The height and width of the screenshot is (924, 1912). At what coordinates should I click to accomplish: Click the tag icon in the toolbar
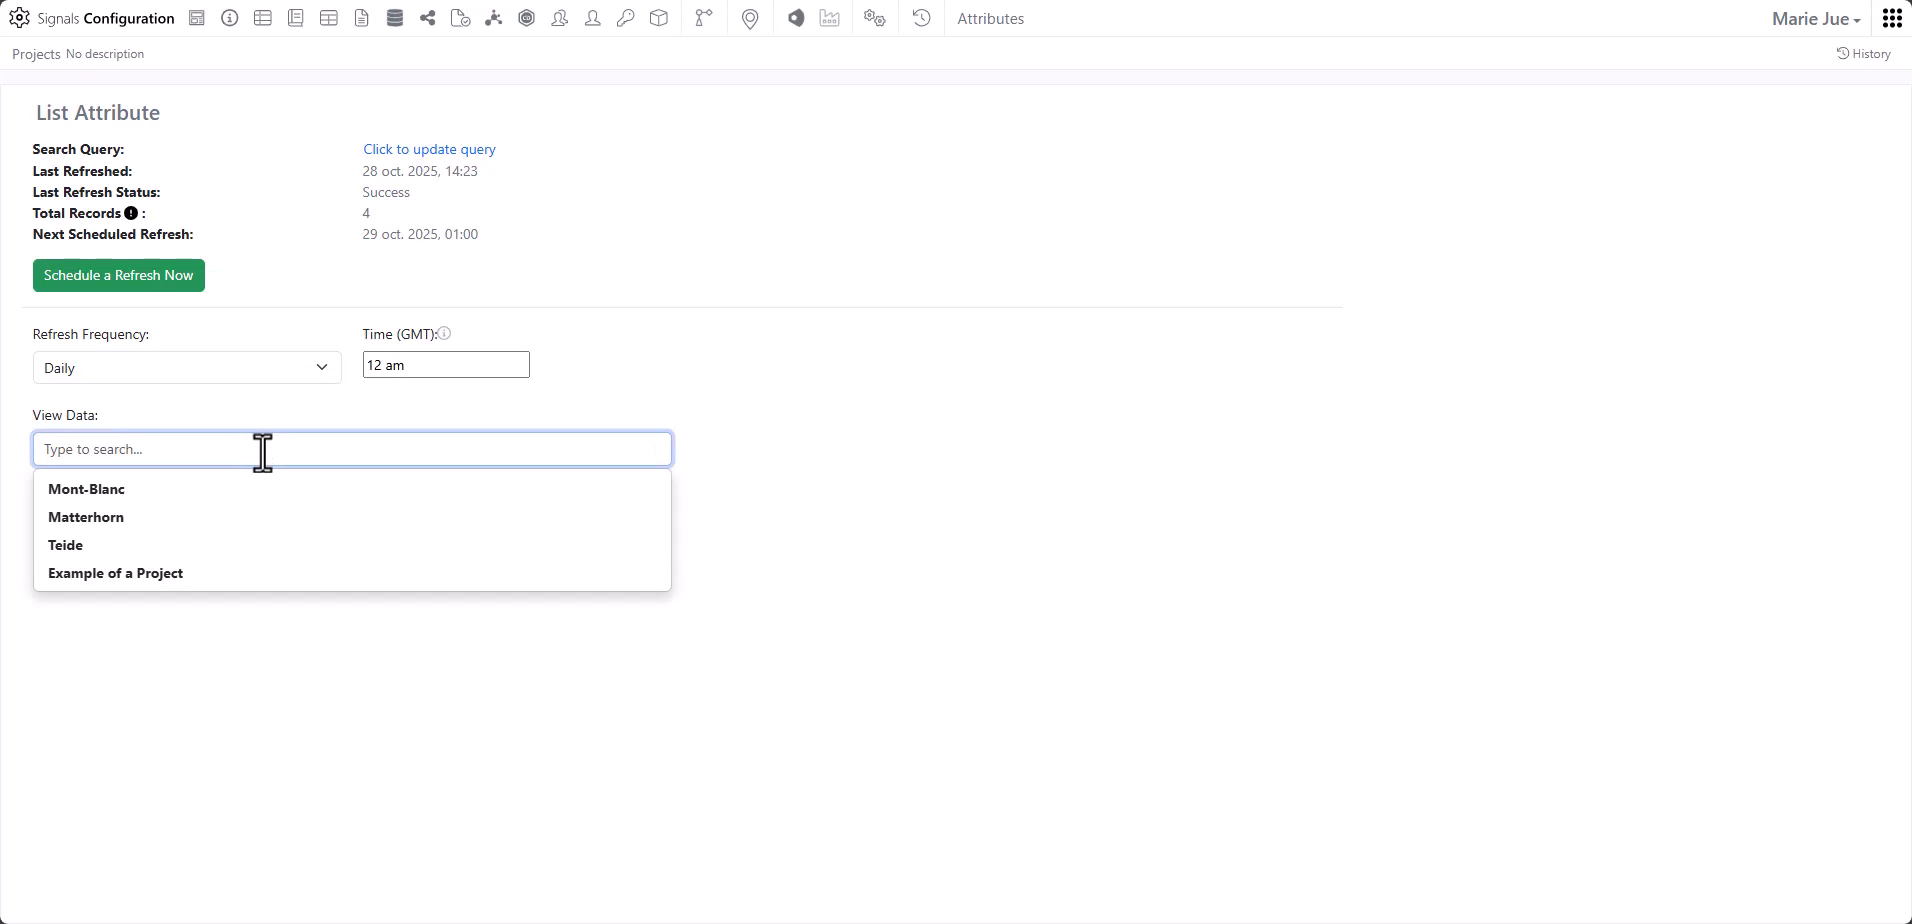(795, 18)
